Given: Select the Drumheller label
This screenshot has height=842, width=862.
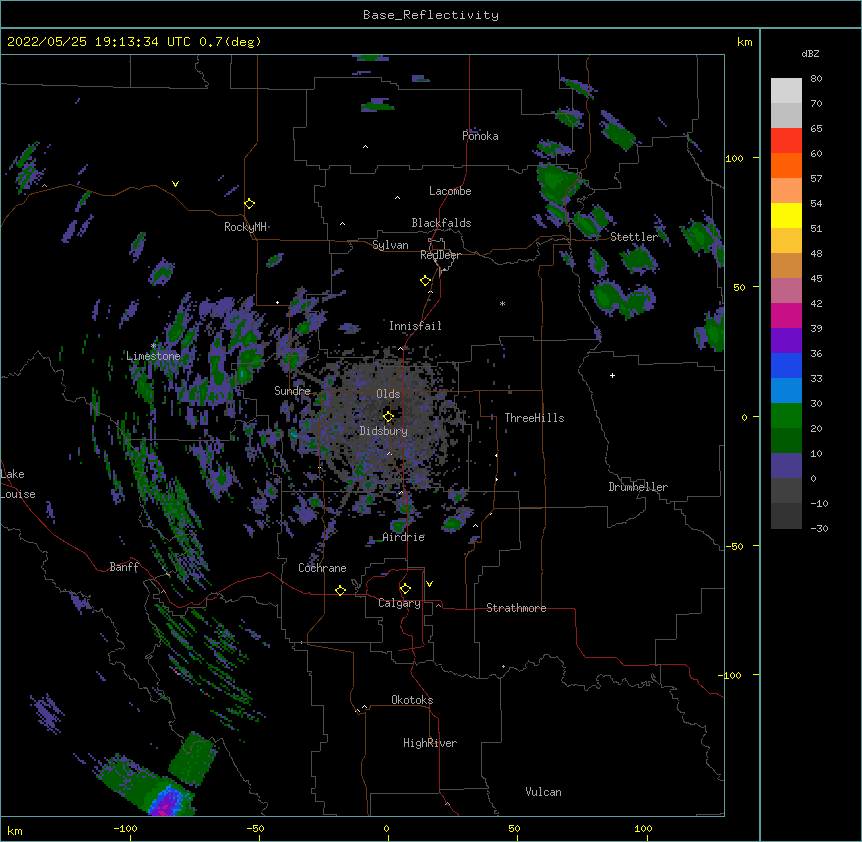Looking at the screenshot, I should (x=638, y=487).
